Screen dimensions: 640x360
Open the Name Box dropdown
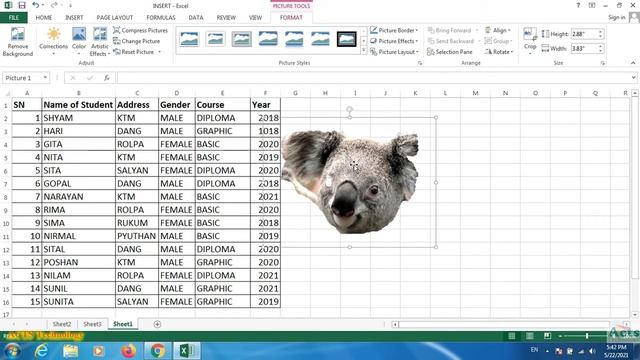tap(45, 78)
